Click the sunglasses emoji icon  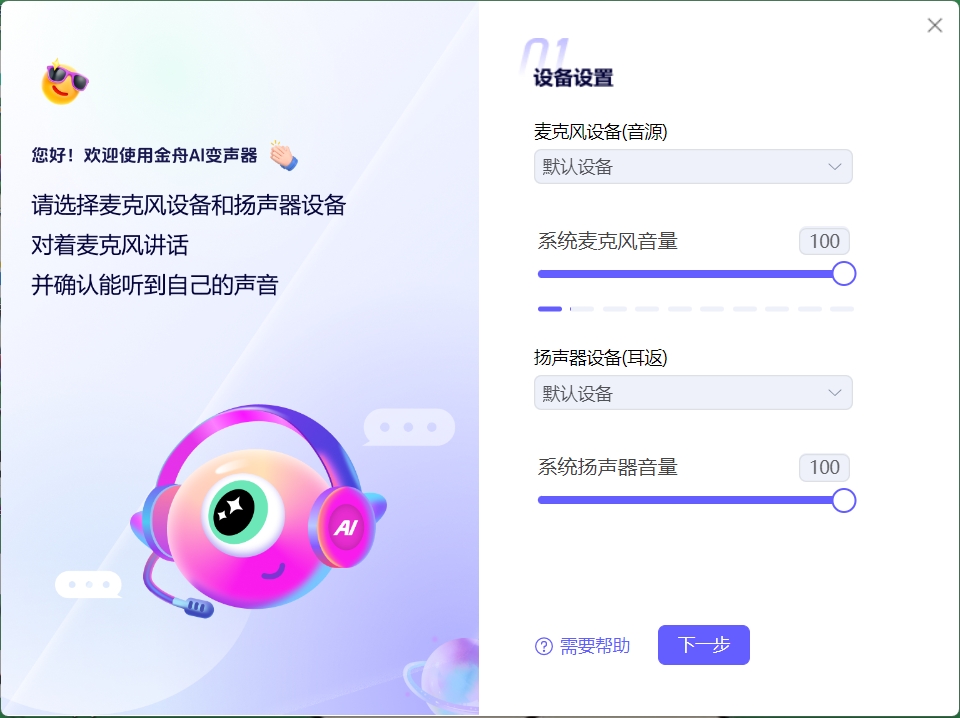[x=65, y=82]
